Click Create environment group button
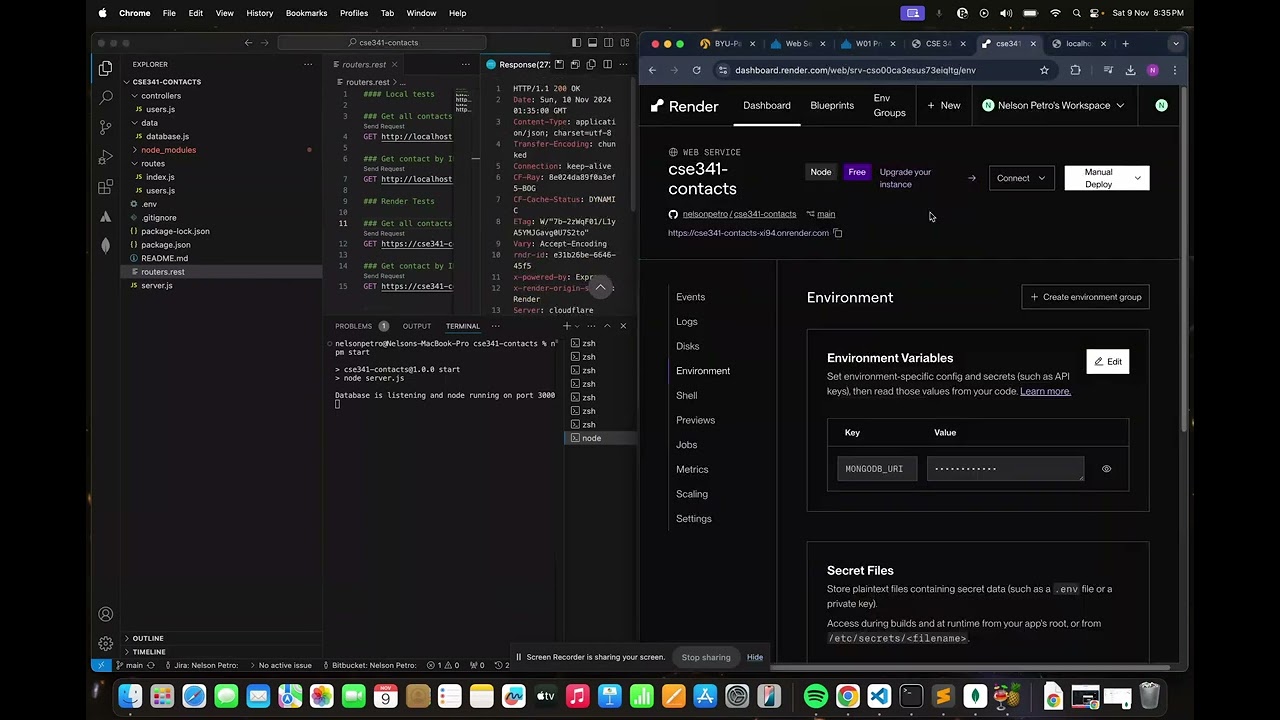1280x720 pixels. pos(1085,297)
